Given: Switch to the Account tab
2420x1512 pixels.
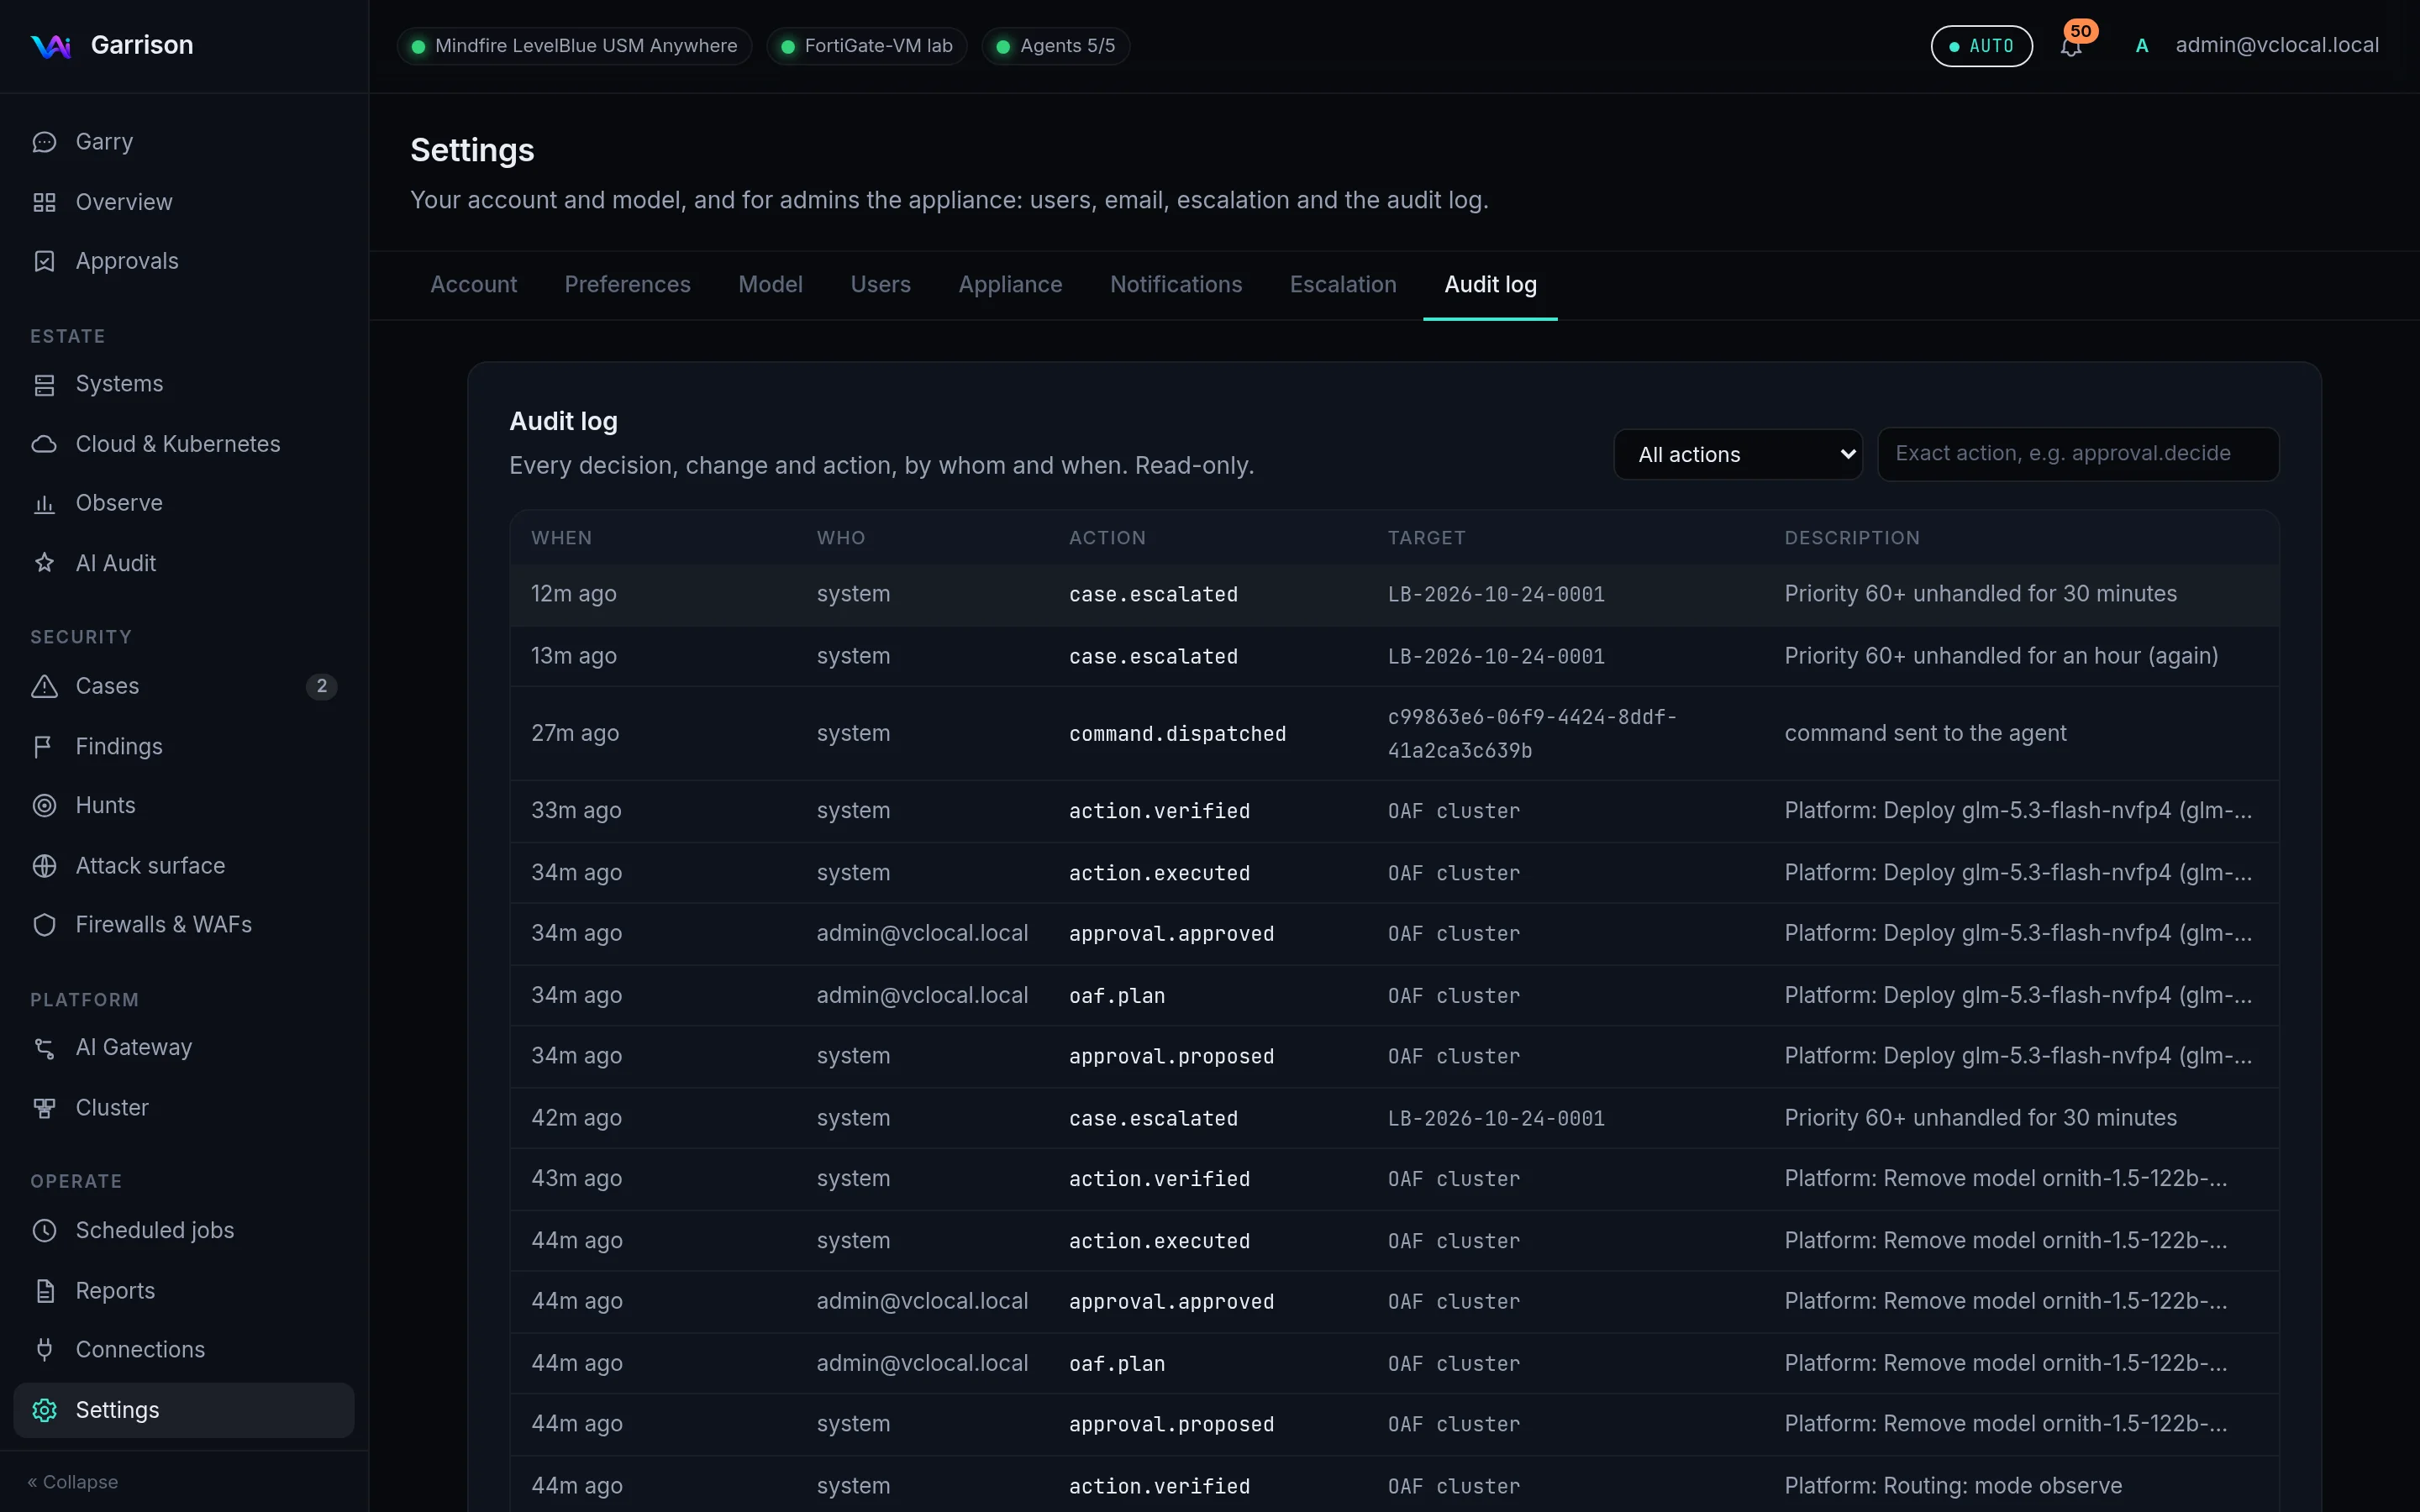Looking at the screenshot, I should click(x=473, y=284).
